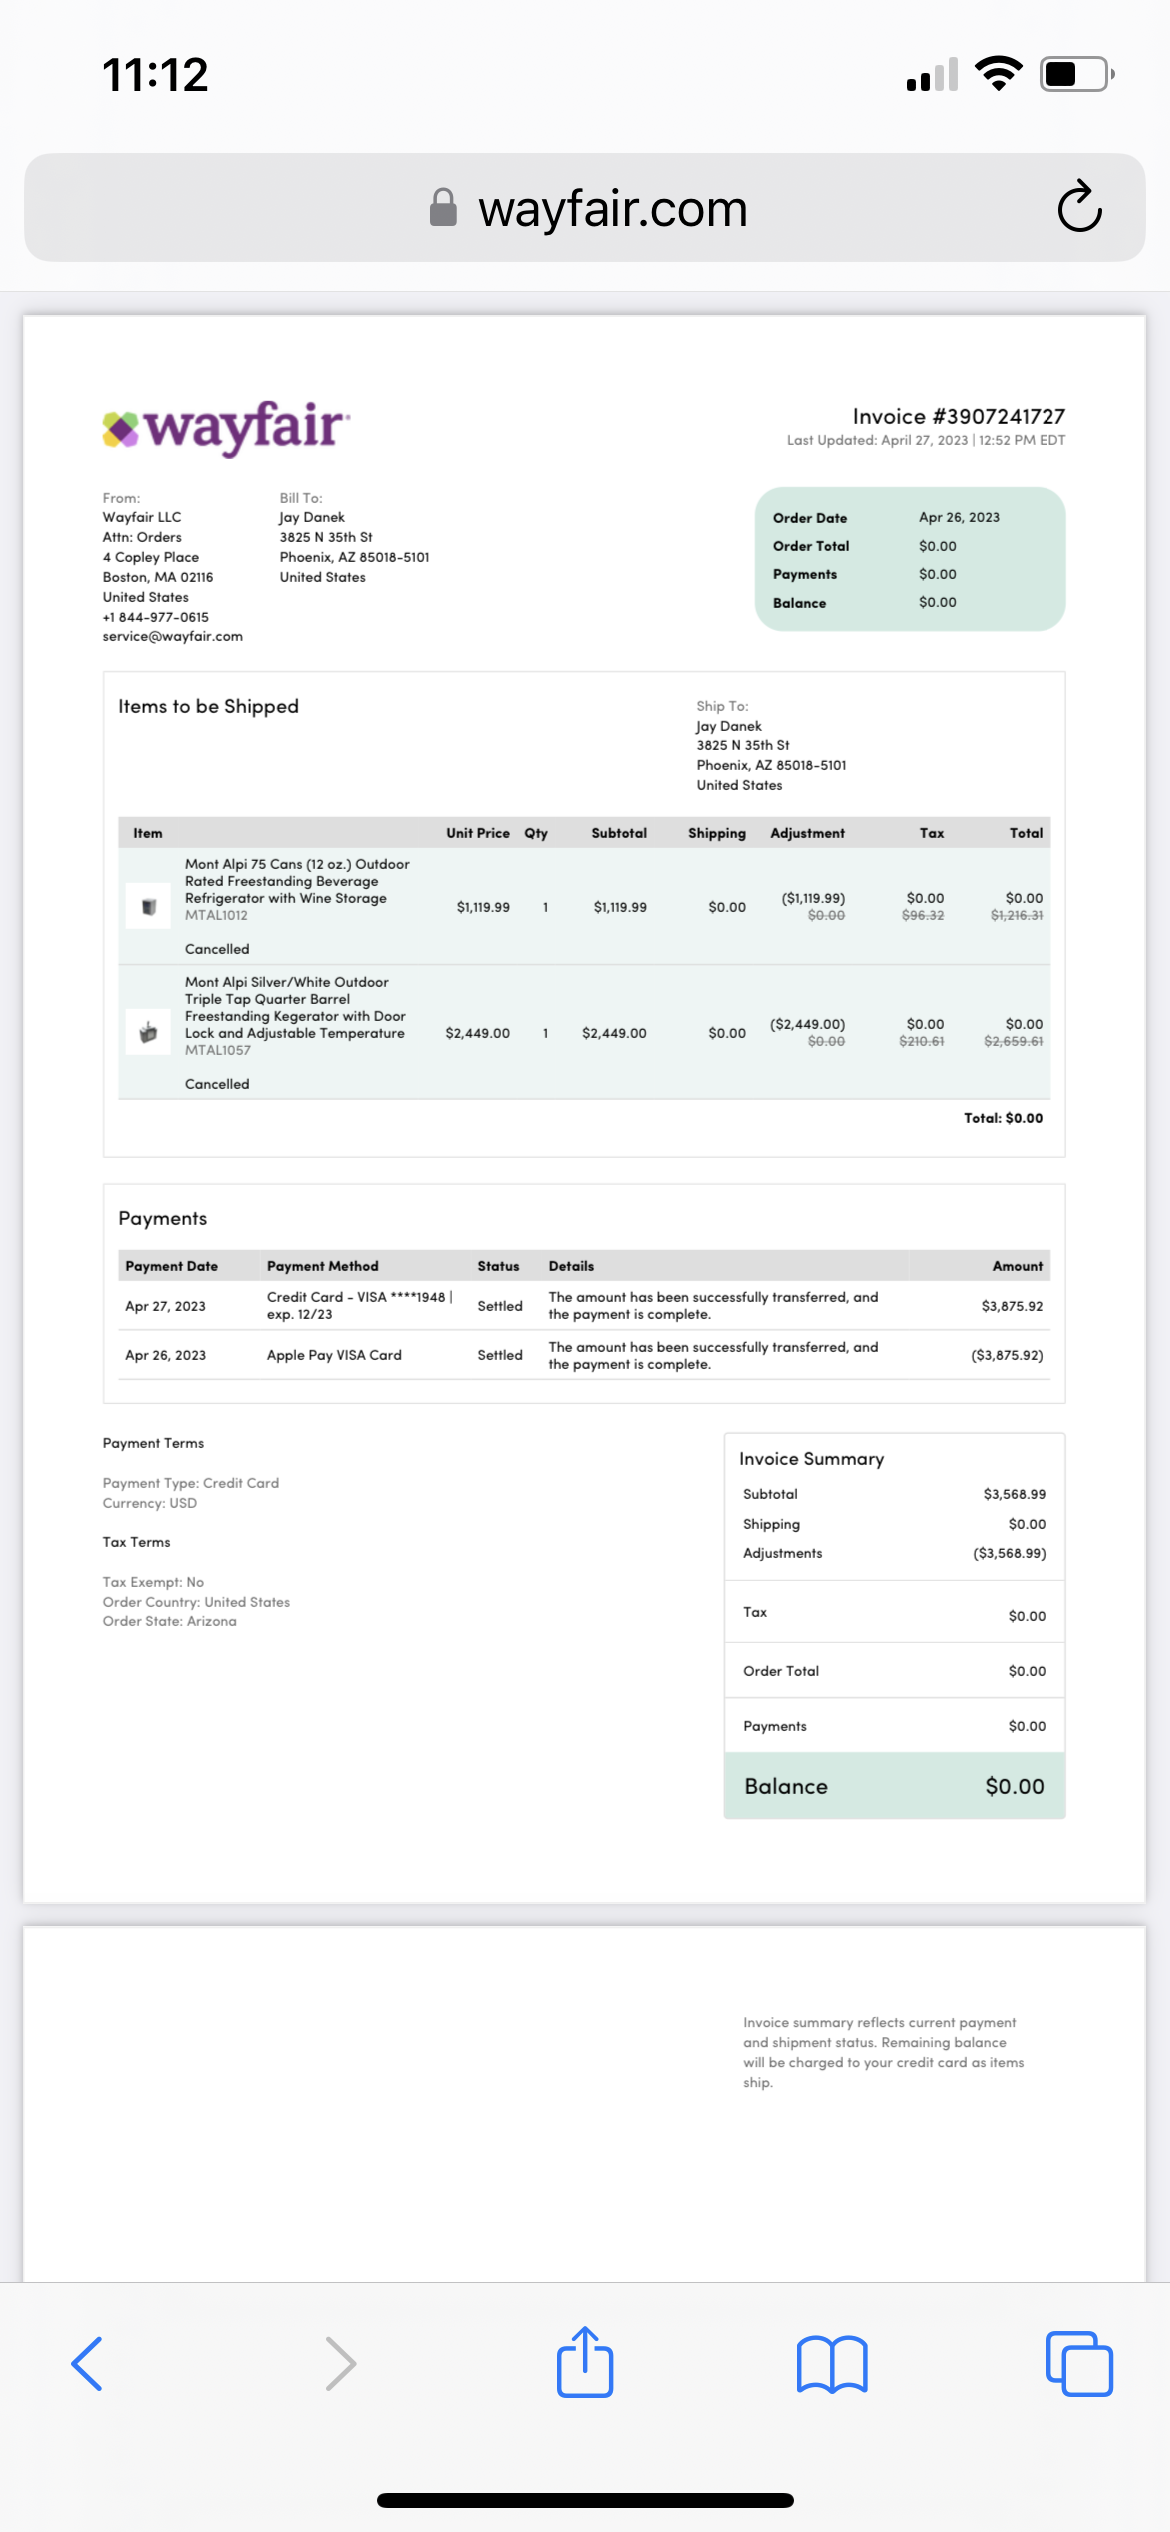The width and height of the screenshot is (1170, 2532).
Task: Tap the Order Total label in green box
Action: pos(811,546)
